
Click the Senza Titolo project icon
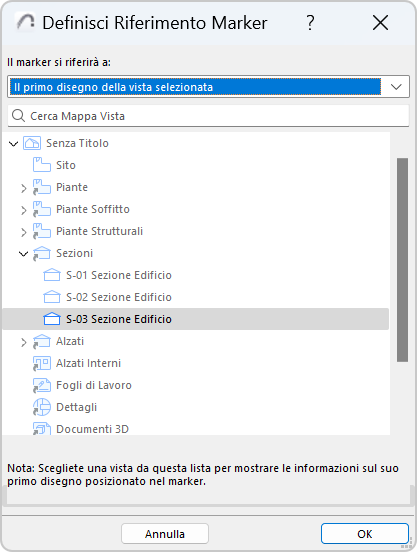(x=32, y=143)
